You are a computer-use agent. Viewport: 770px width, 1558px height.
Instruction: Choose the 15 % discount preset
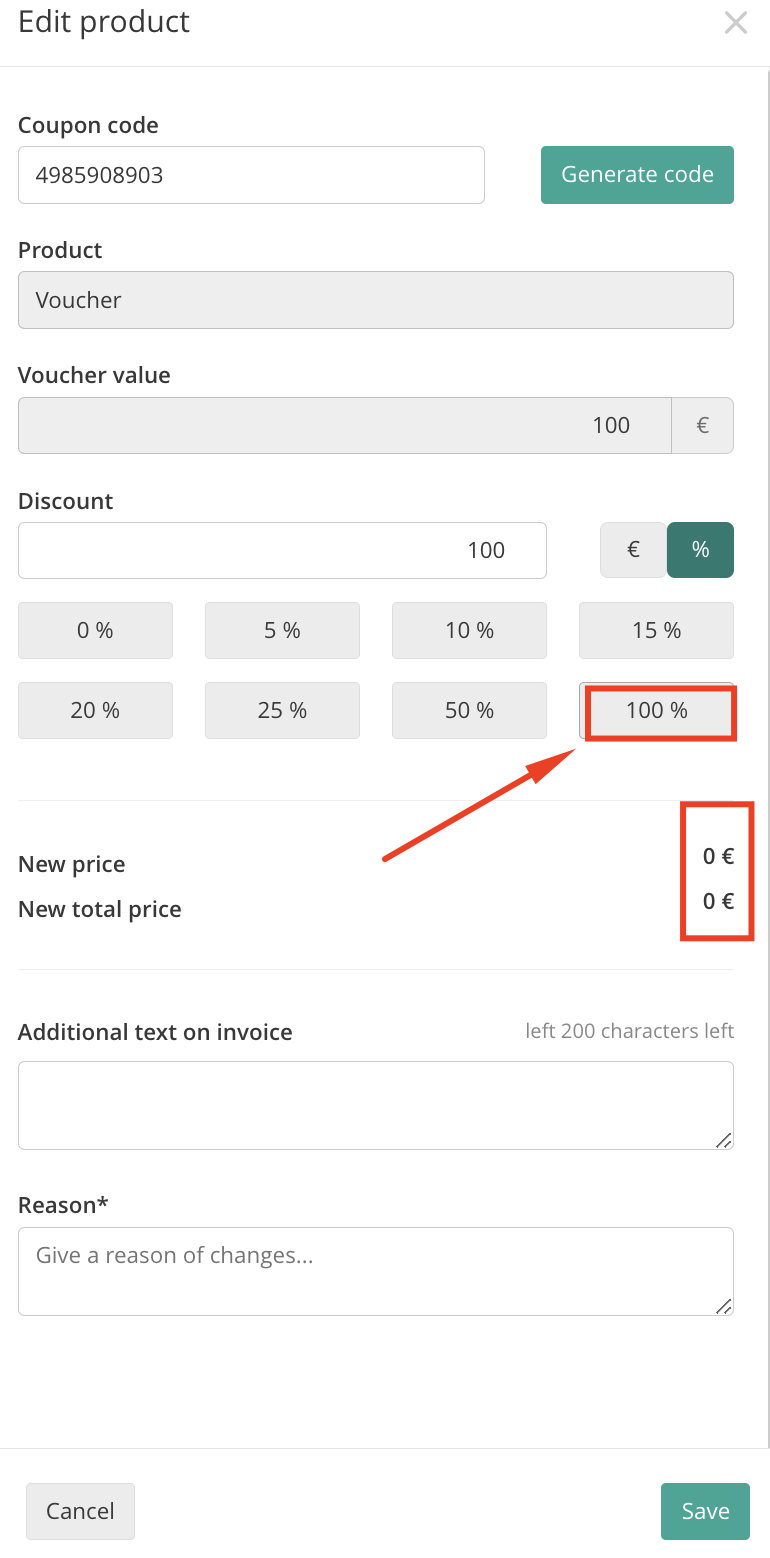click(656, 630)
